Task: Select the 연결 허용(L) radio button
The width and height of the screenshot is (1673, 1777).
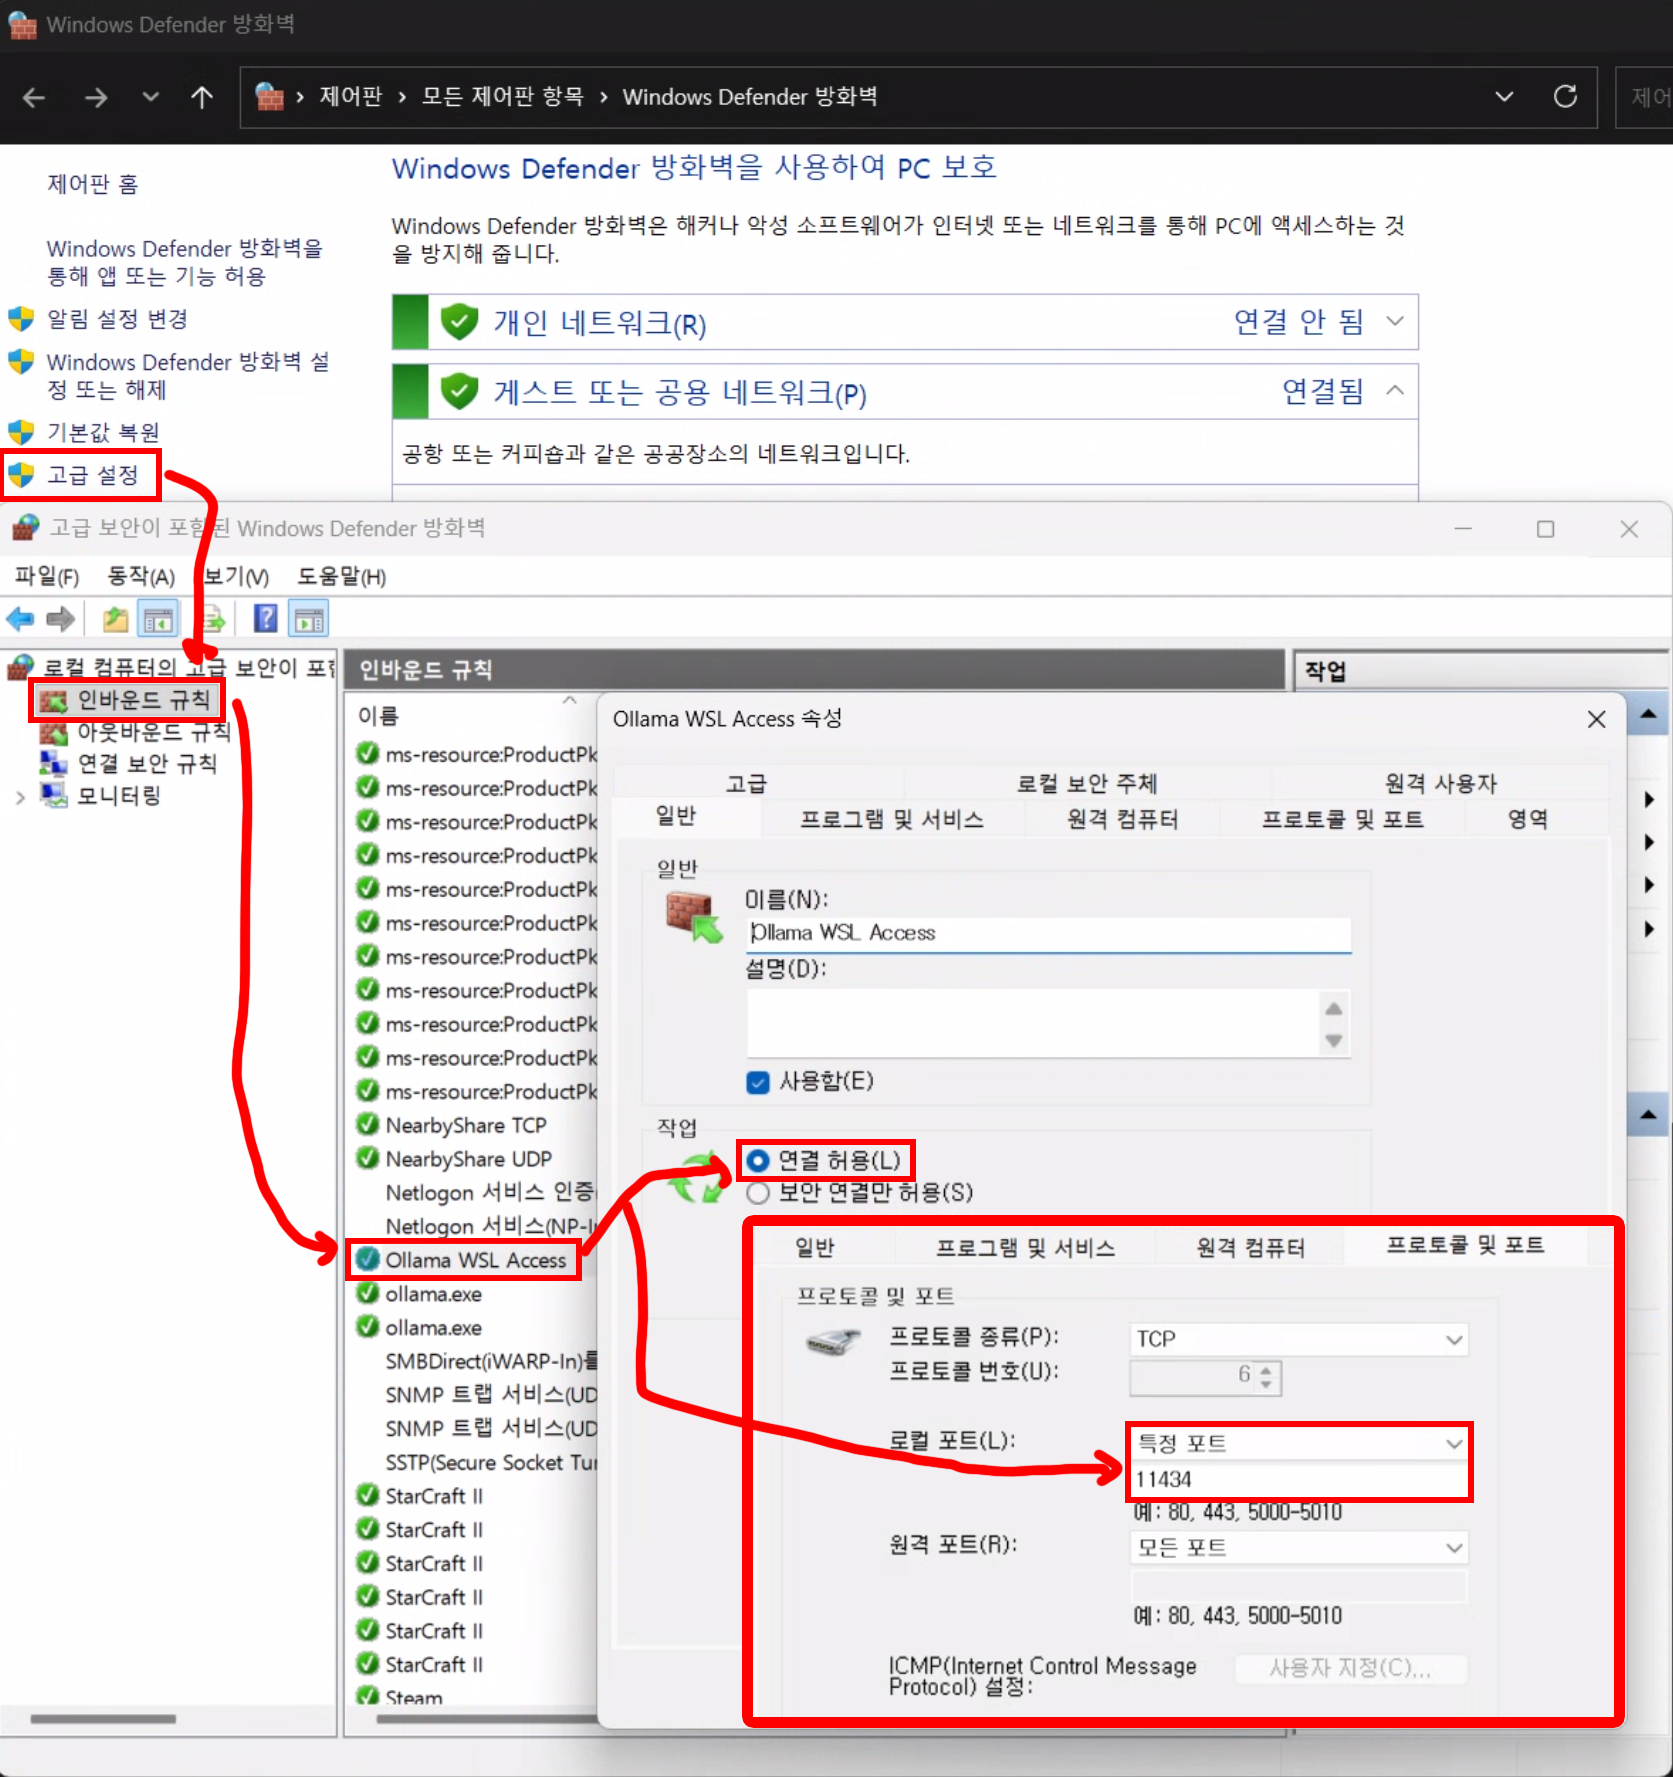Action: pos(758,1161)
